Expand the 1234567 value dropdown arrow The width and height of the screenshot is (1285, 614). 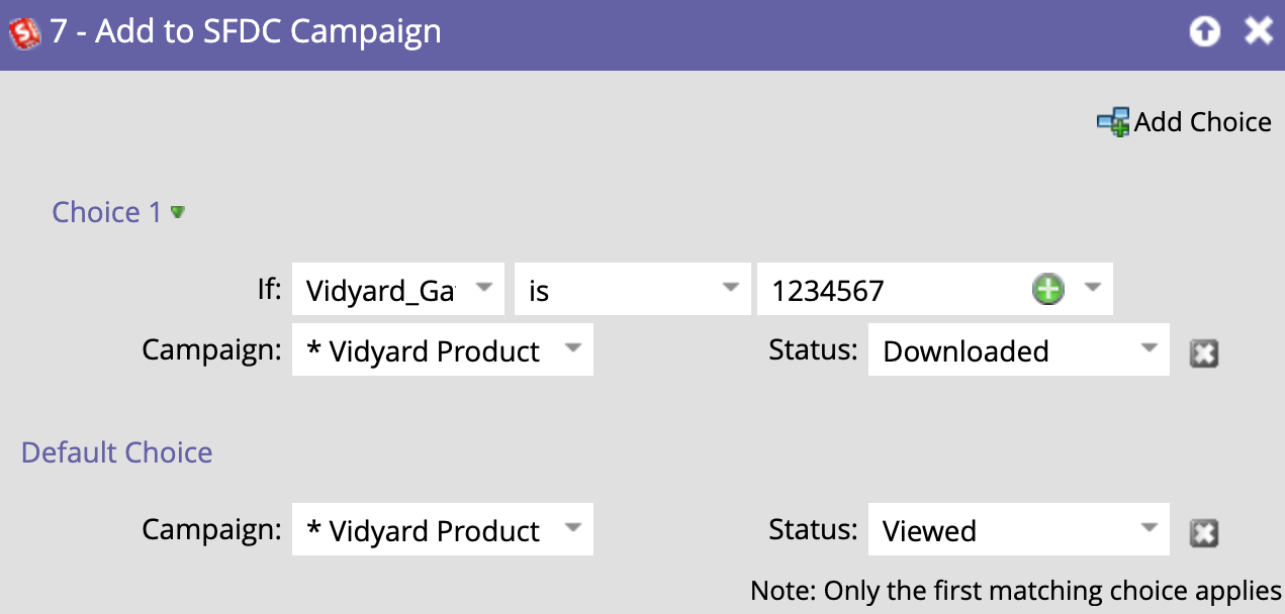(1092, 288)
